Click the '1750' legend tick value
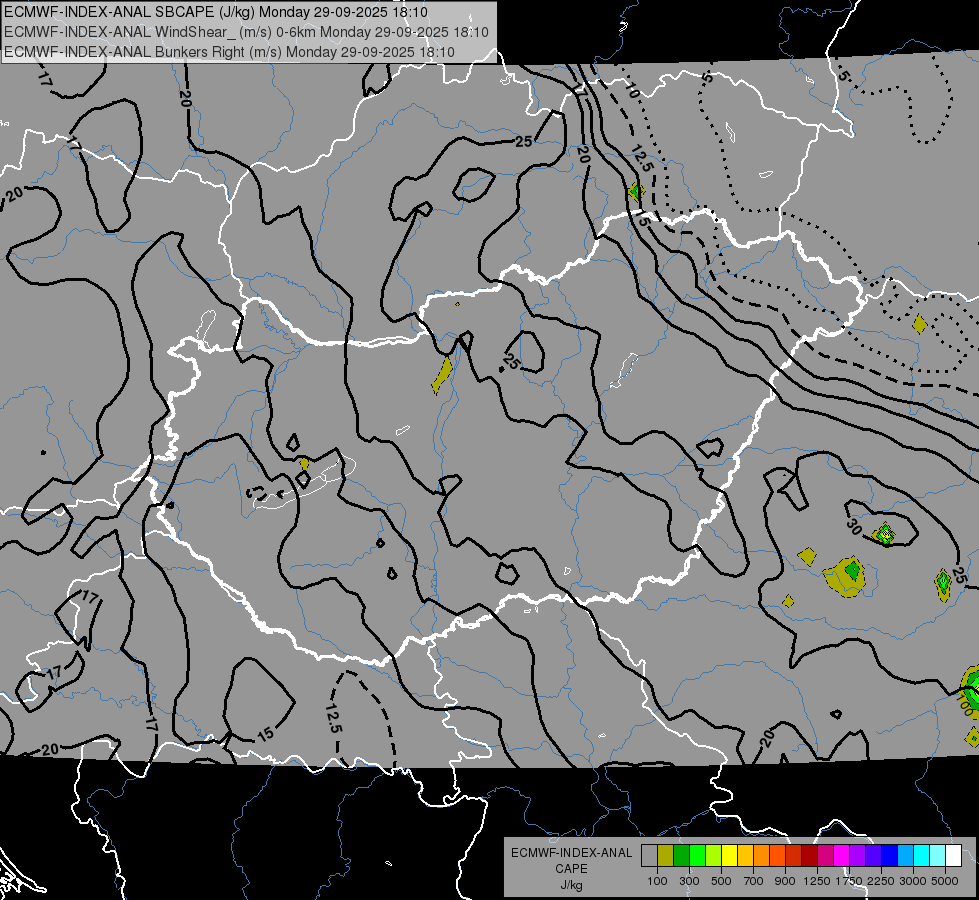Viewport: 979px width, 900px height. click(x=849, y=881)
